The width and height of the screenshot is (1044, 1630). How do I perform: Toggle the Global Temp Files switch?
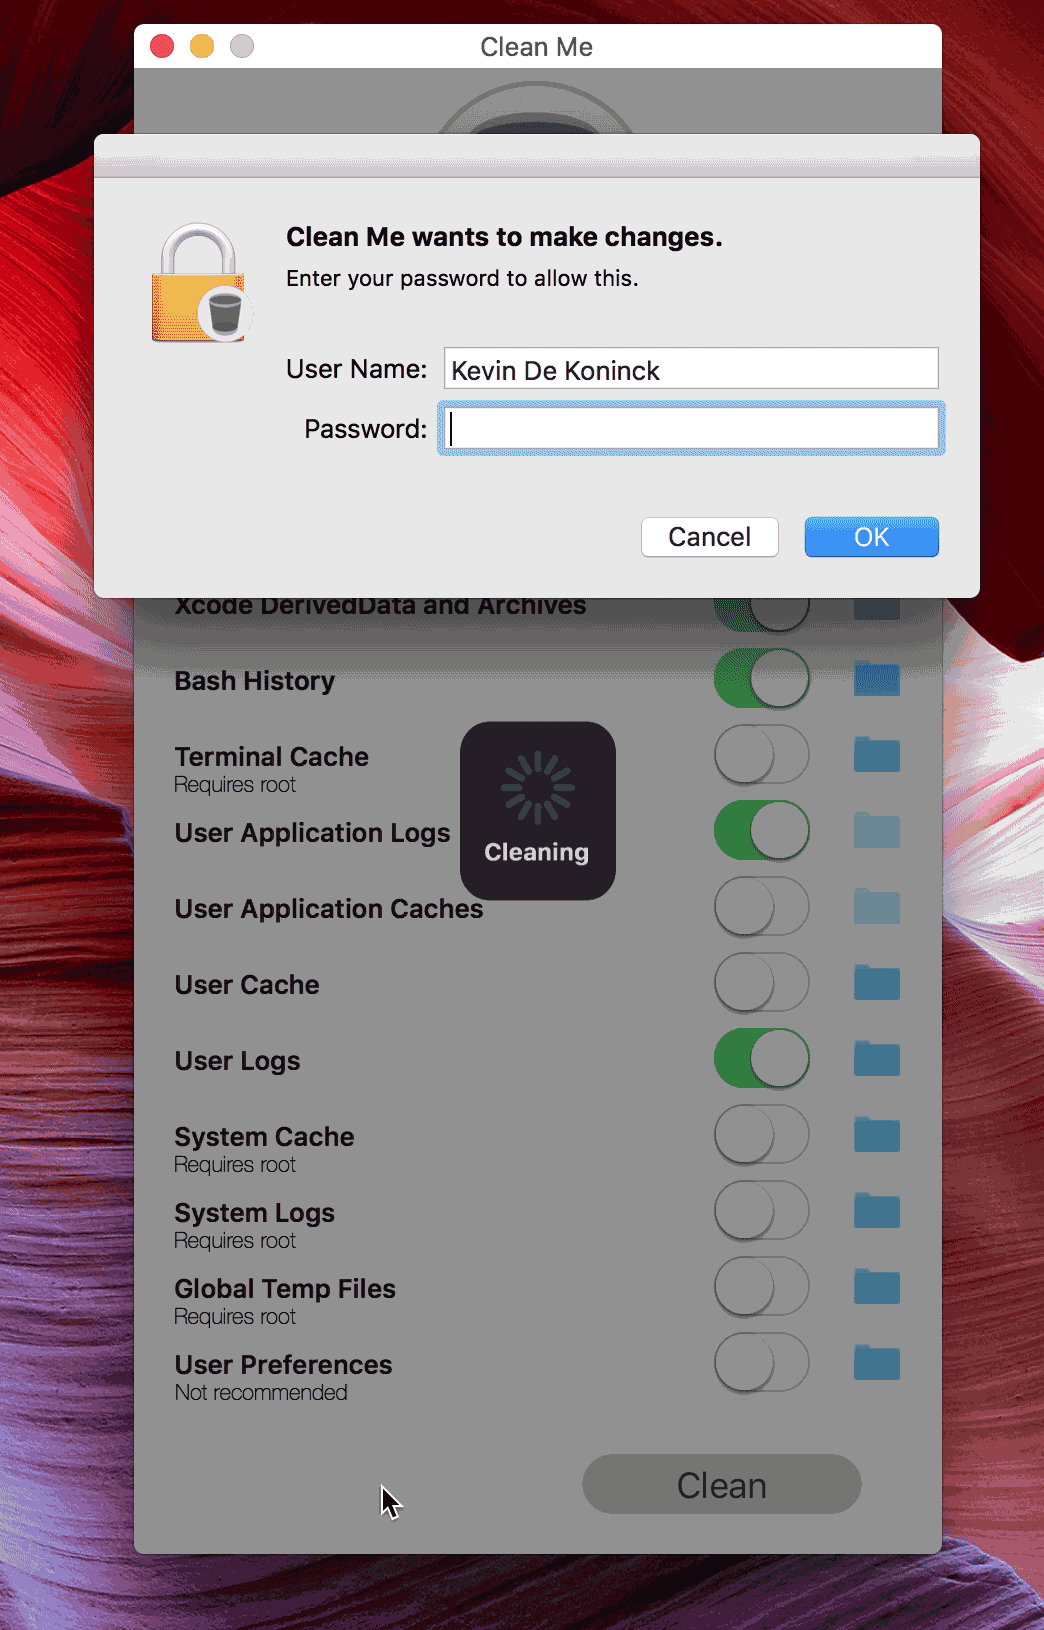(x=761, y=1287)
